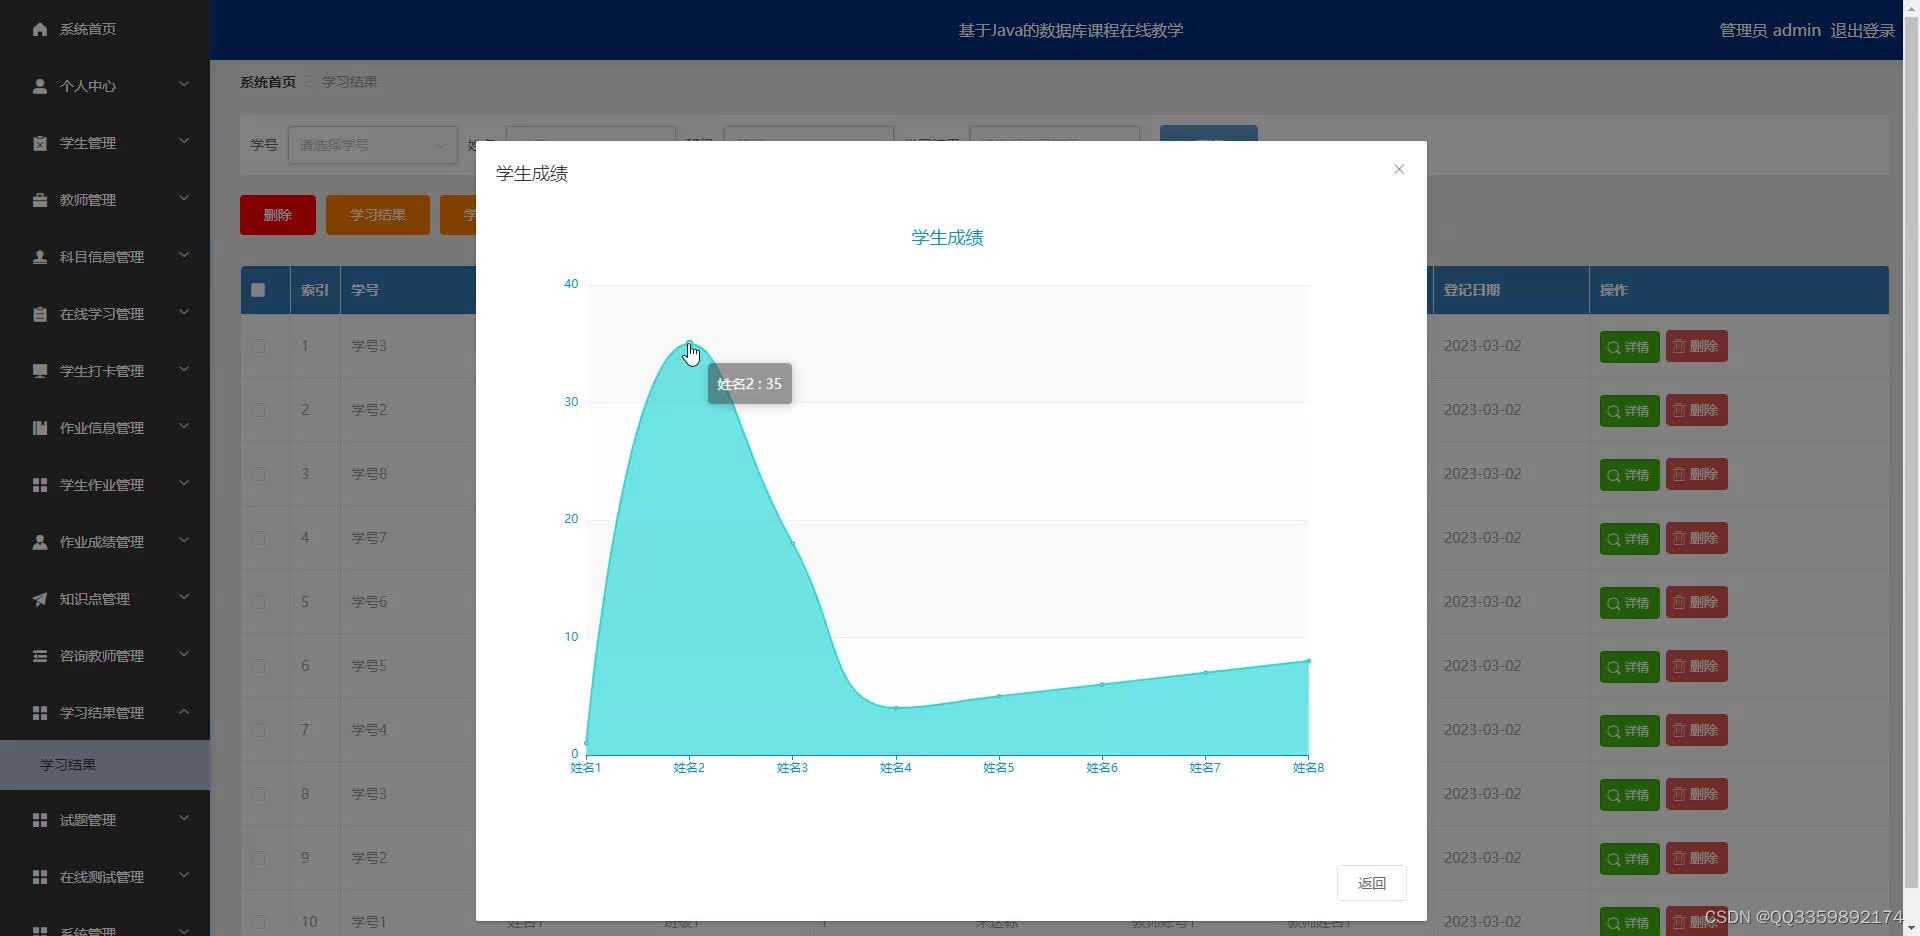Tick the checkbox for row 1 学号3
Screen dimensions: 1920x936
[x=259, y=346]
